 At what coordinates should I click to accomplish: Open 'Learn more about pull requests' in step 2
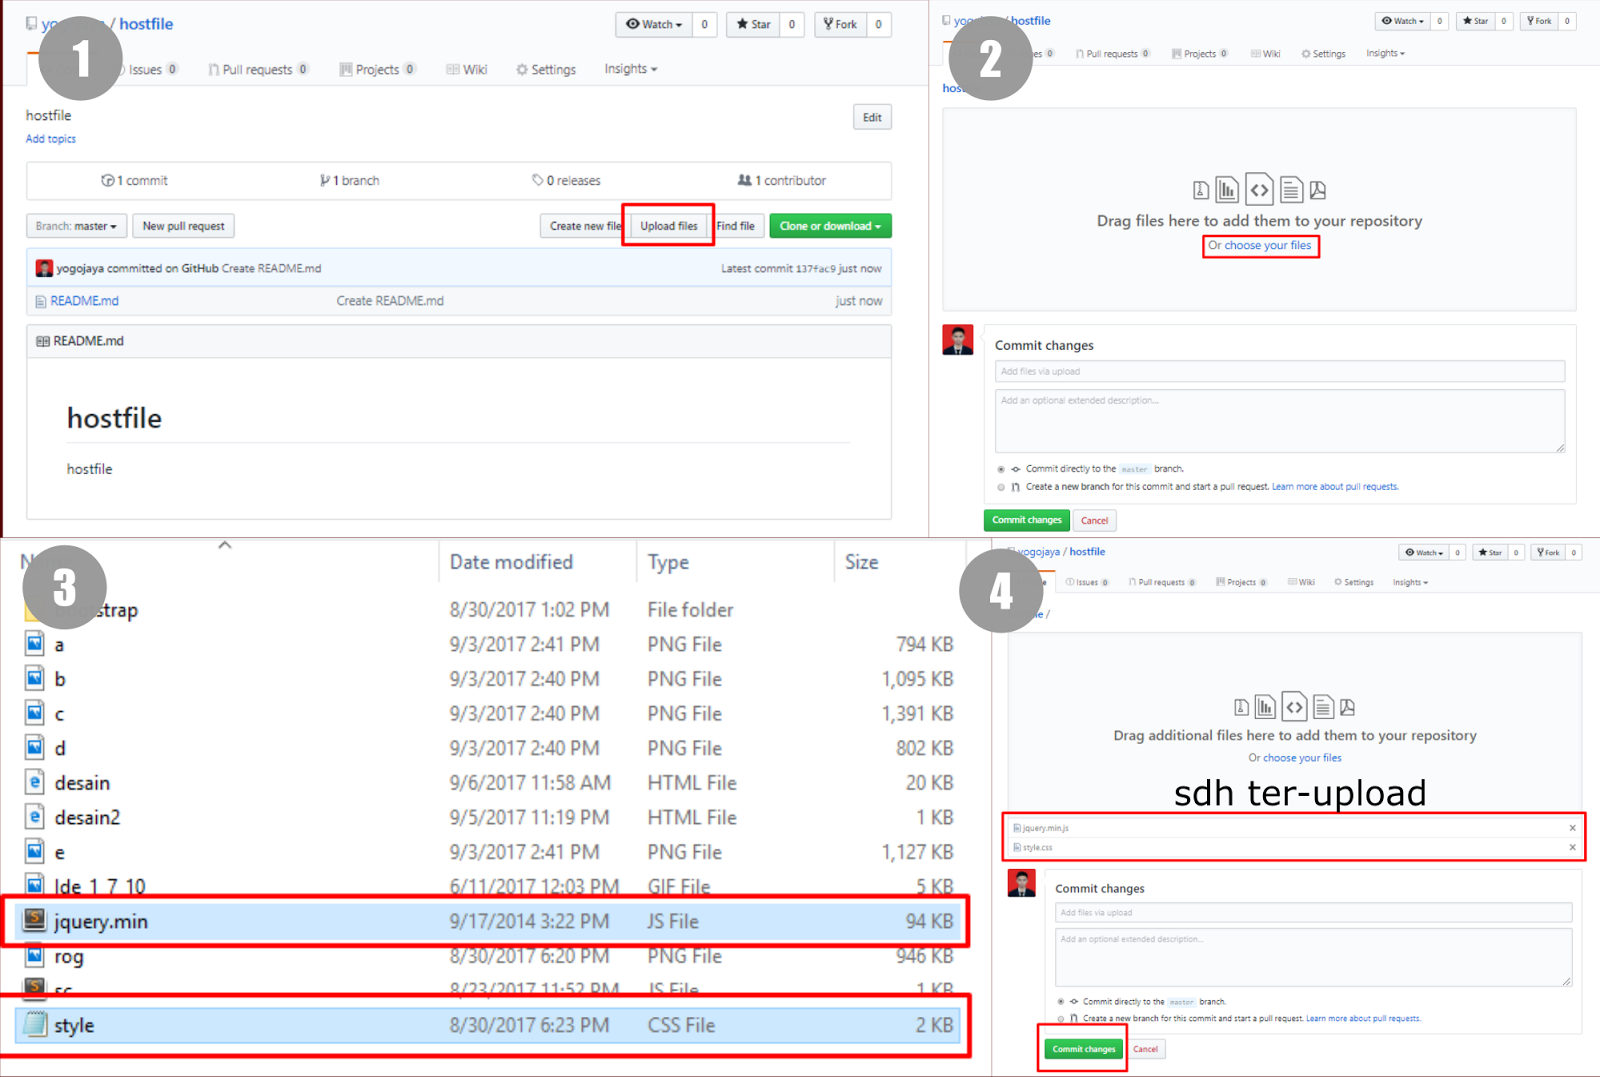pos(1335,487)
